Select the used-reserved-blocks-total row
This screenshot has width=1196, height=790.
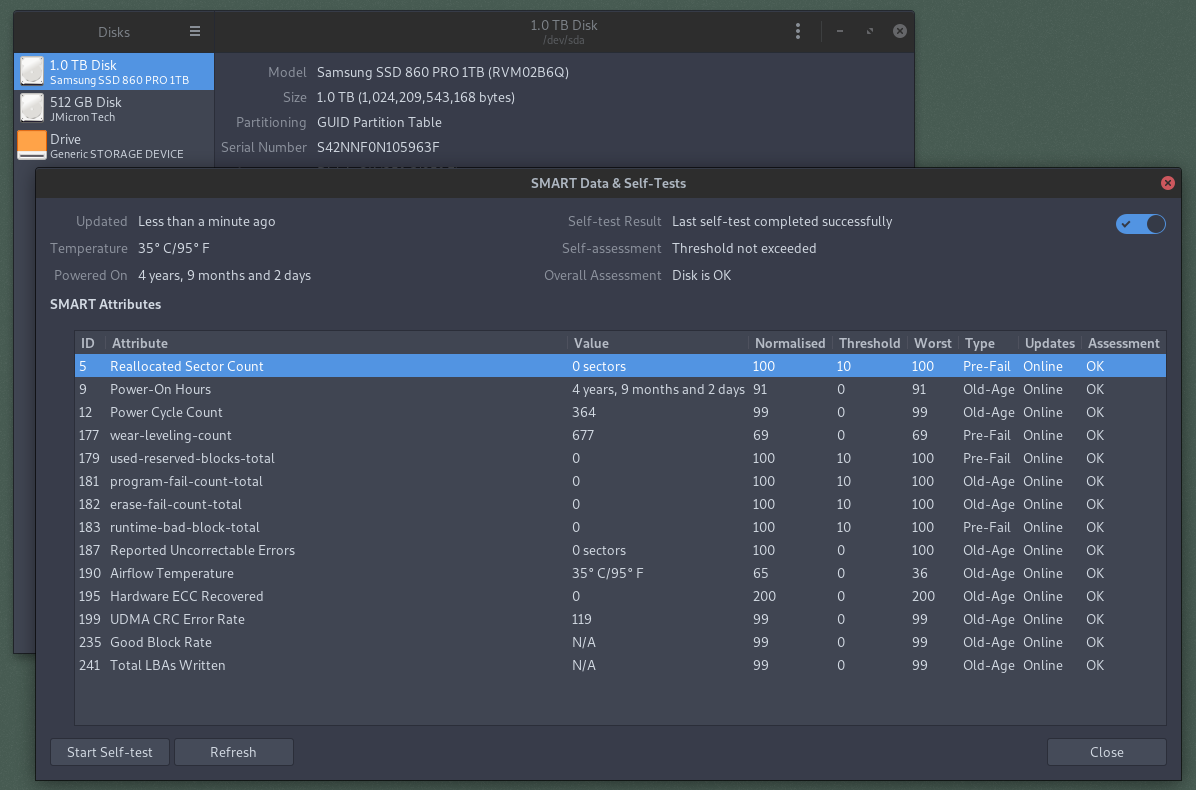coord(620,458)
